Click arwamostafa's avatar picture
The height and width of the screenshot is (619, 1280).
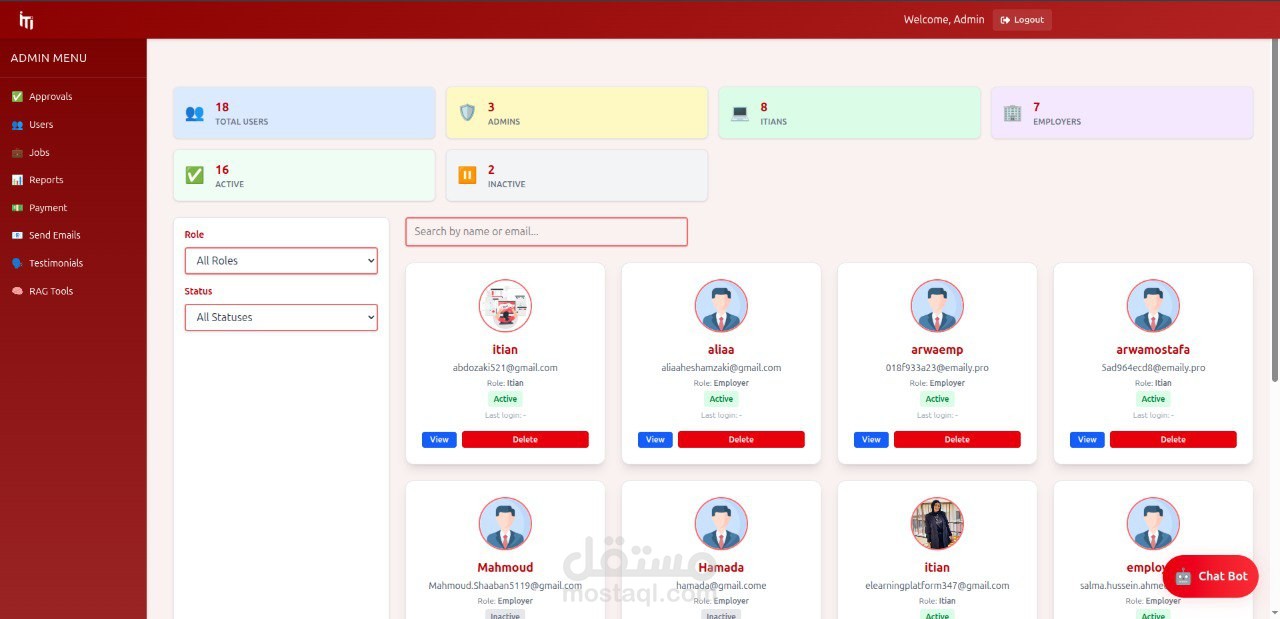[1153, 306]
